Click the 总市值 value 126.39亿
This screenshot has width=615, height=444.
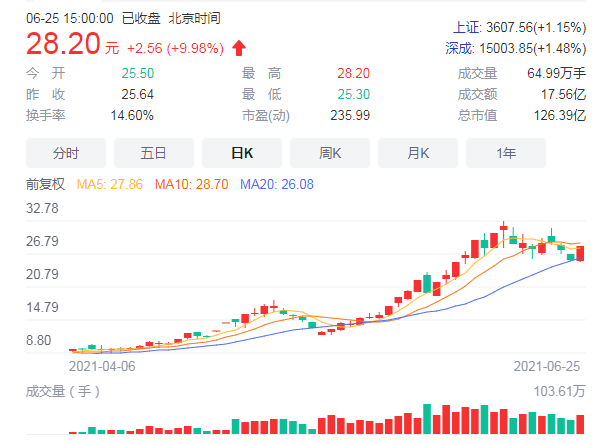[560, 116]
